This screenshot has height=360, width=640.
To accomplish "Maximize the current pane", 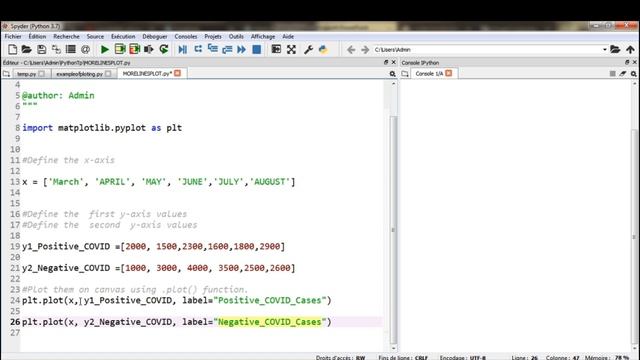I will point(276,49).
